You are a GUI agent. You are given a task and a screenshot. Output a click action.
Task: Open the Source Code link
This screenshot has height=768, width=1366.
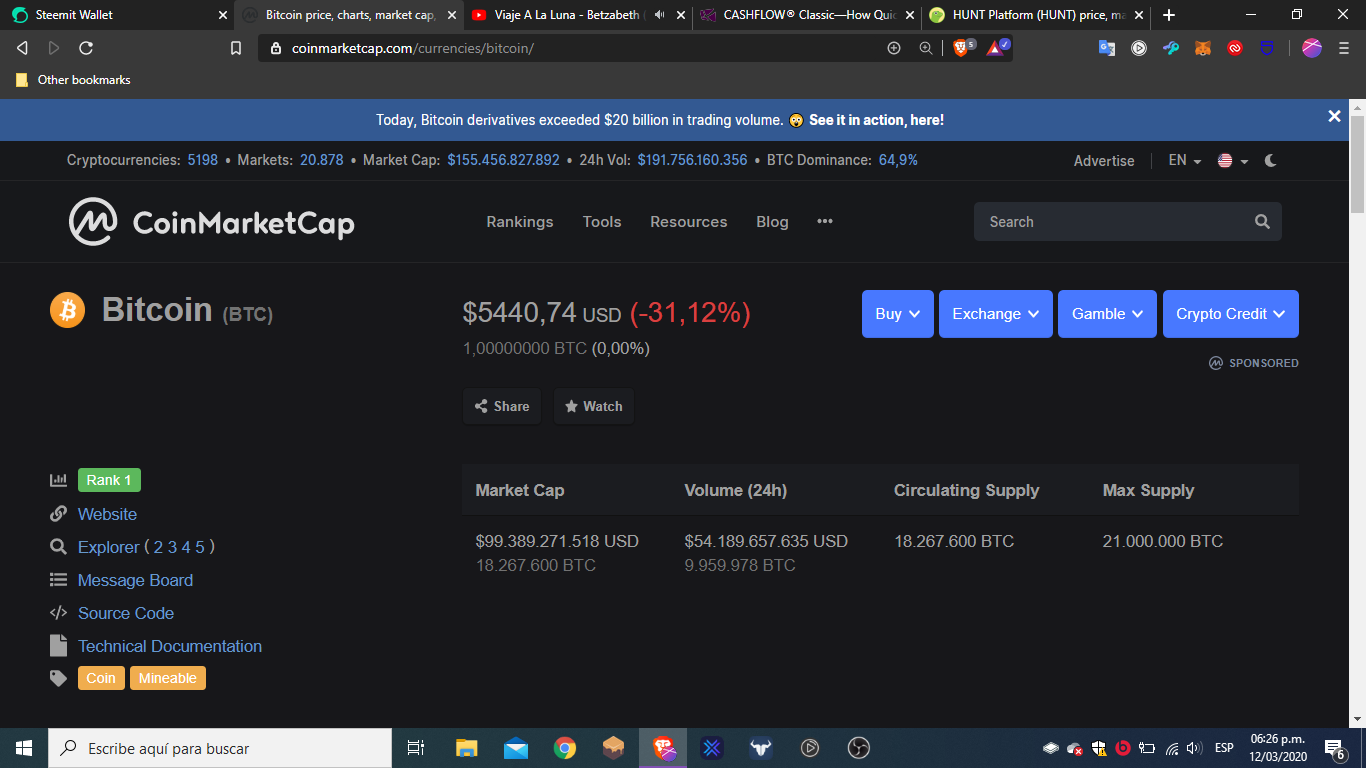click(x=126, y=613)
